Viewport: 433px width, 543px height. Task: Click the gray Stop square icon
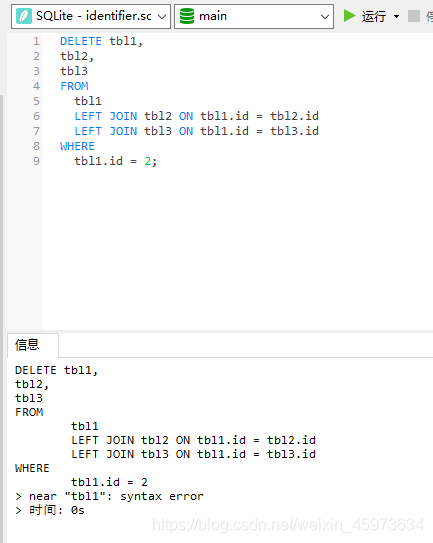414,16
